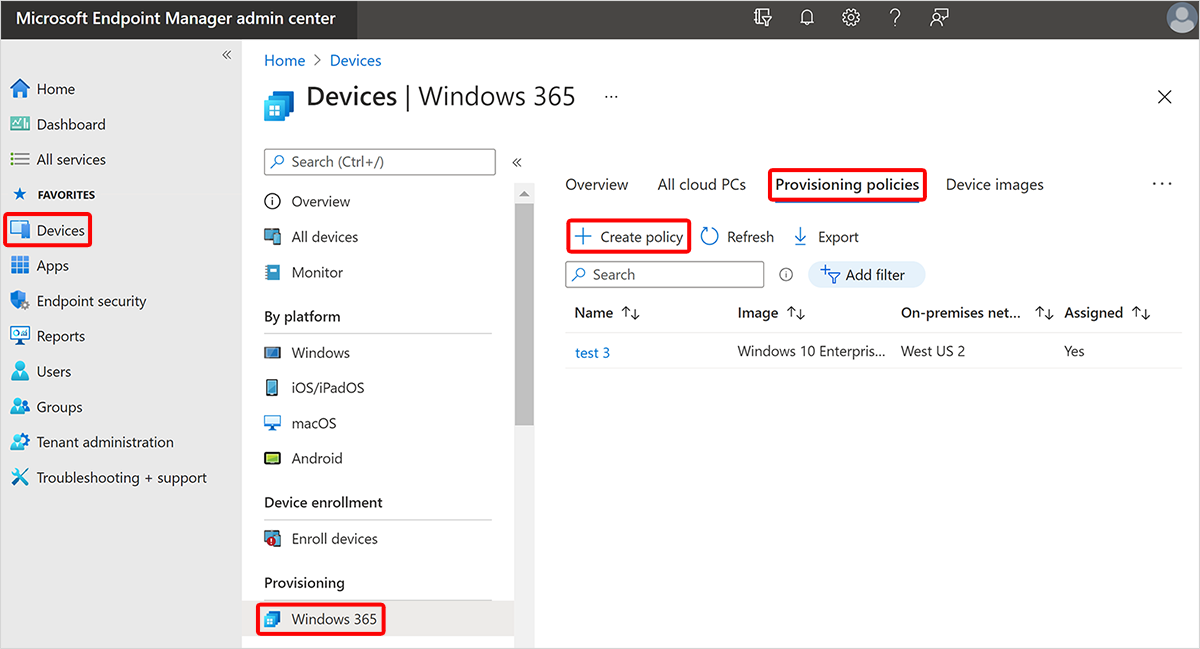Viewport: 1200px width, 649px height.
Task: Collapse the Devices side menu
Action: [x=517, y=162]
